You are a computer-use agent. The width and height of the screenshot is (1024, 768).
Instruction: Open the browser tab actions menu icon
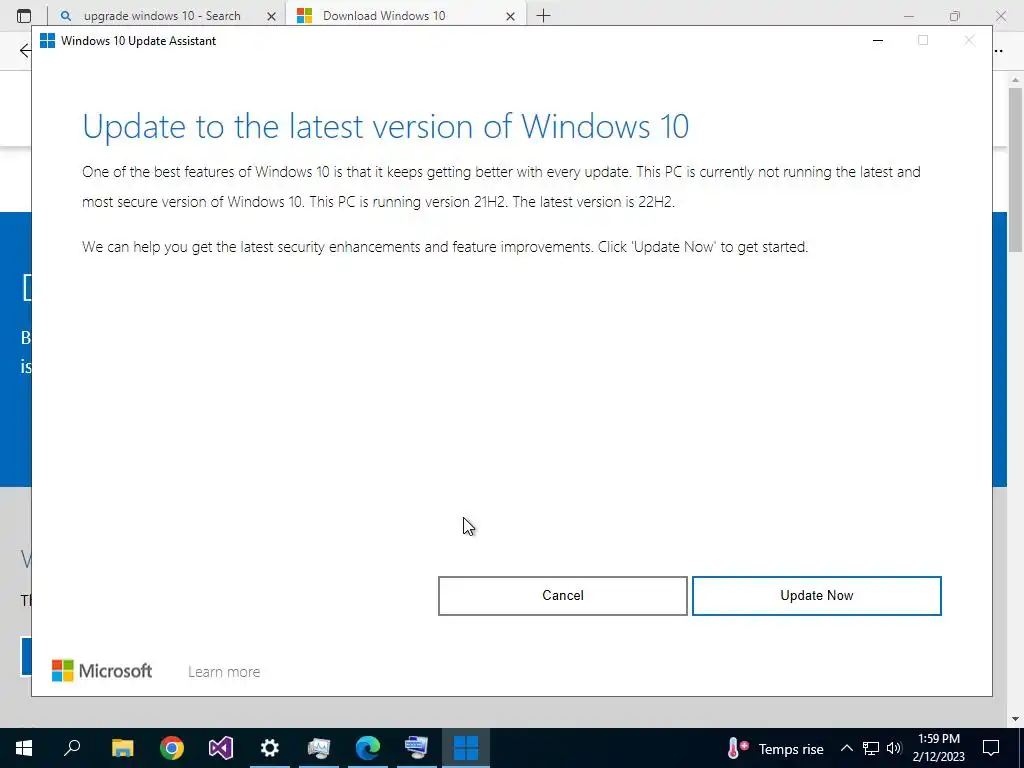click(x=24, y=16)
